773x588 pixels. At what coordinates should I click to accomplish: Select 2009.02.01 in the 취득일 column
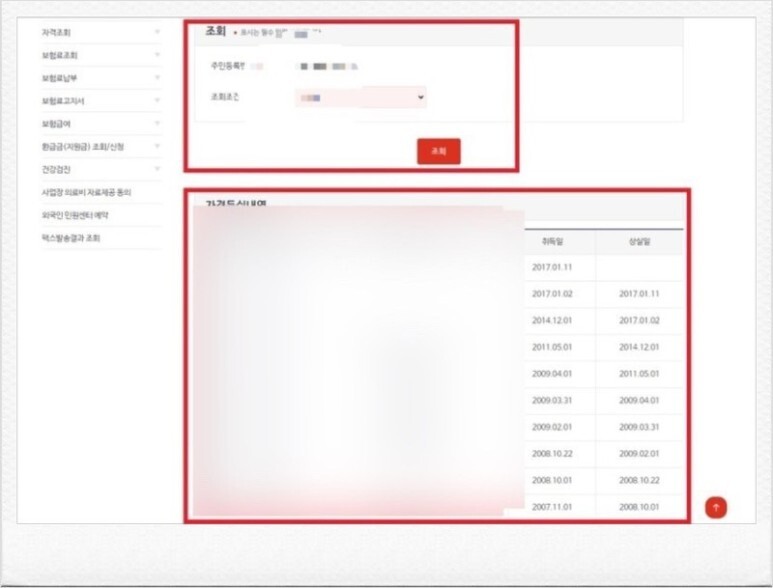coord(552,427)
